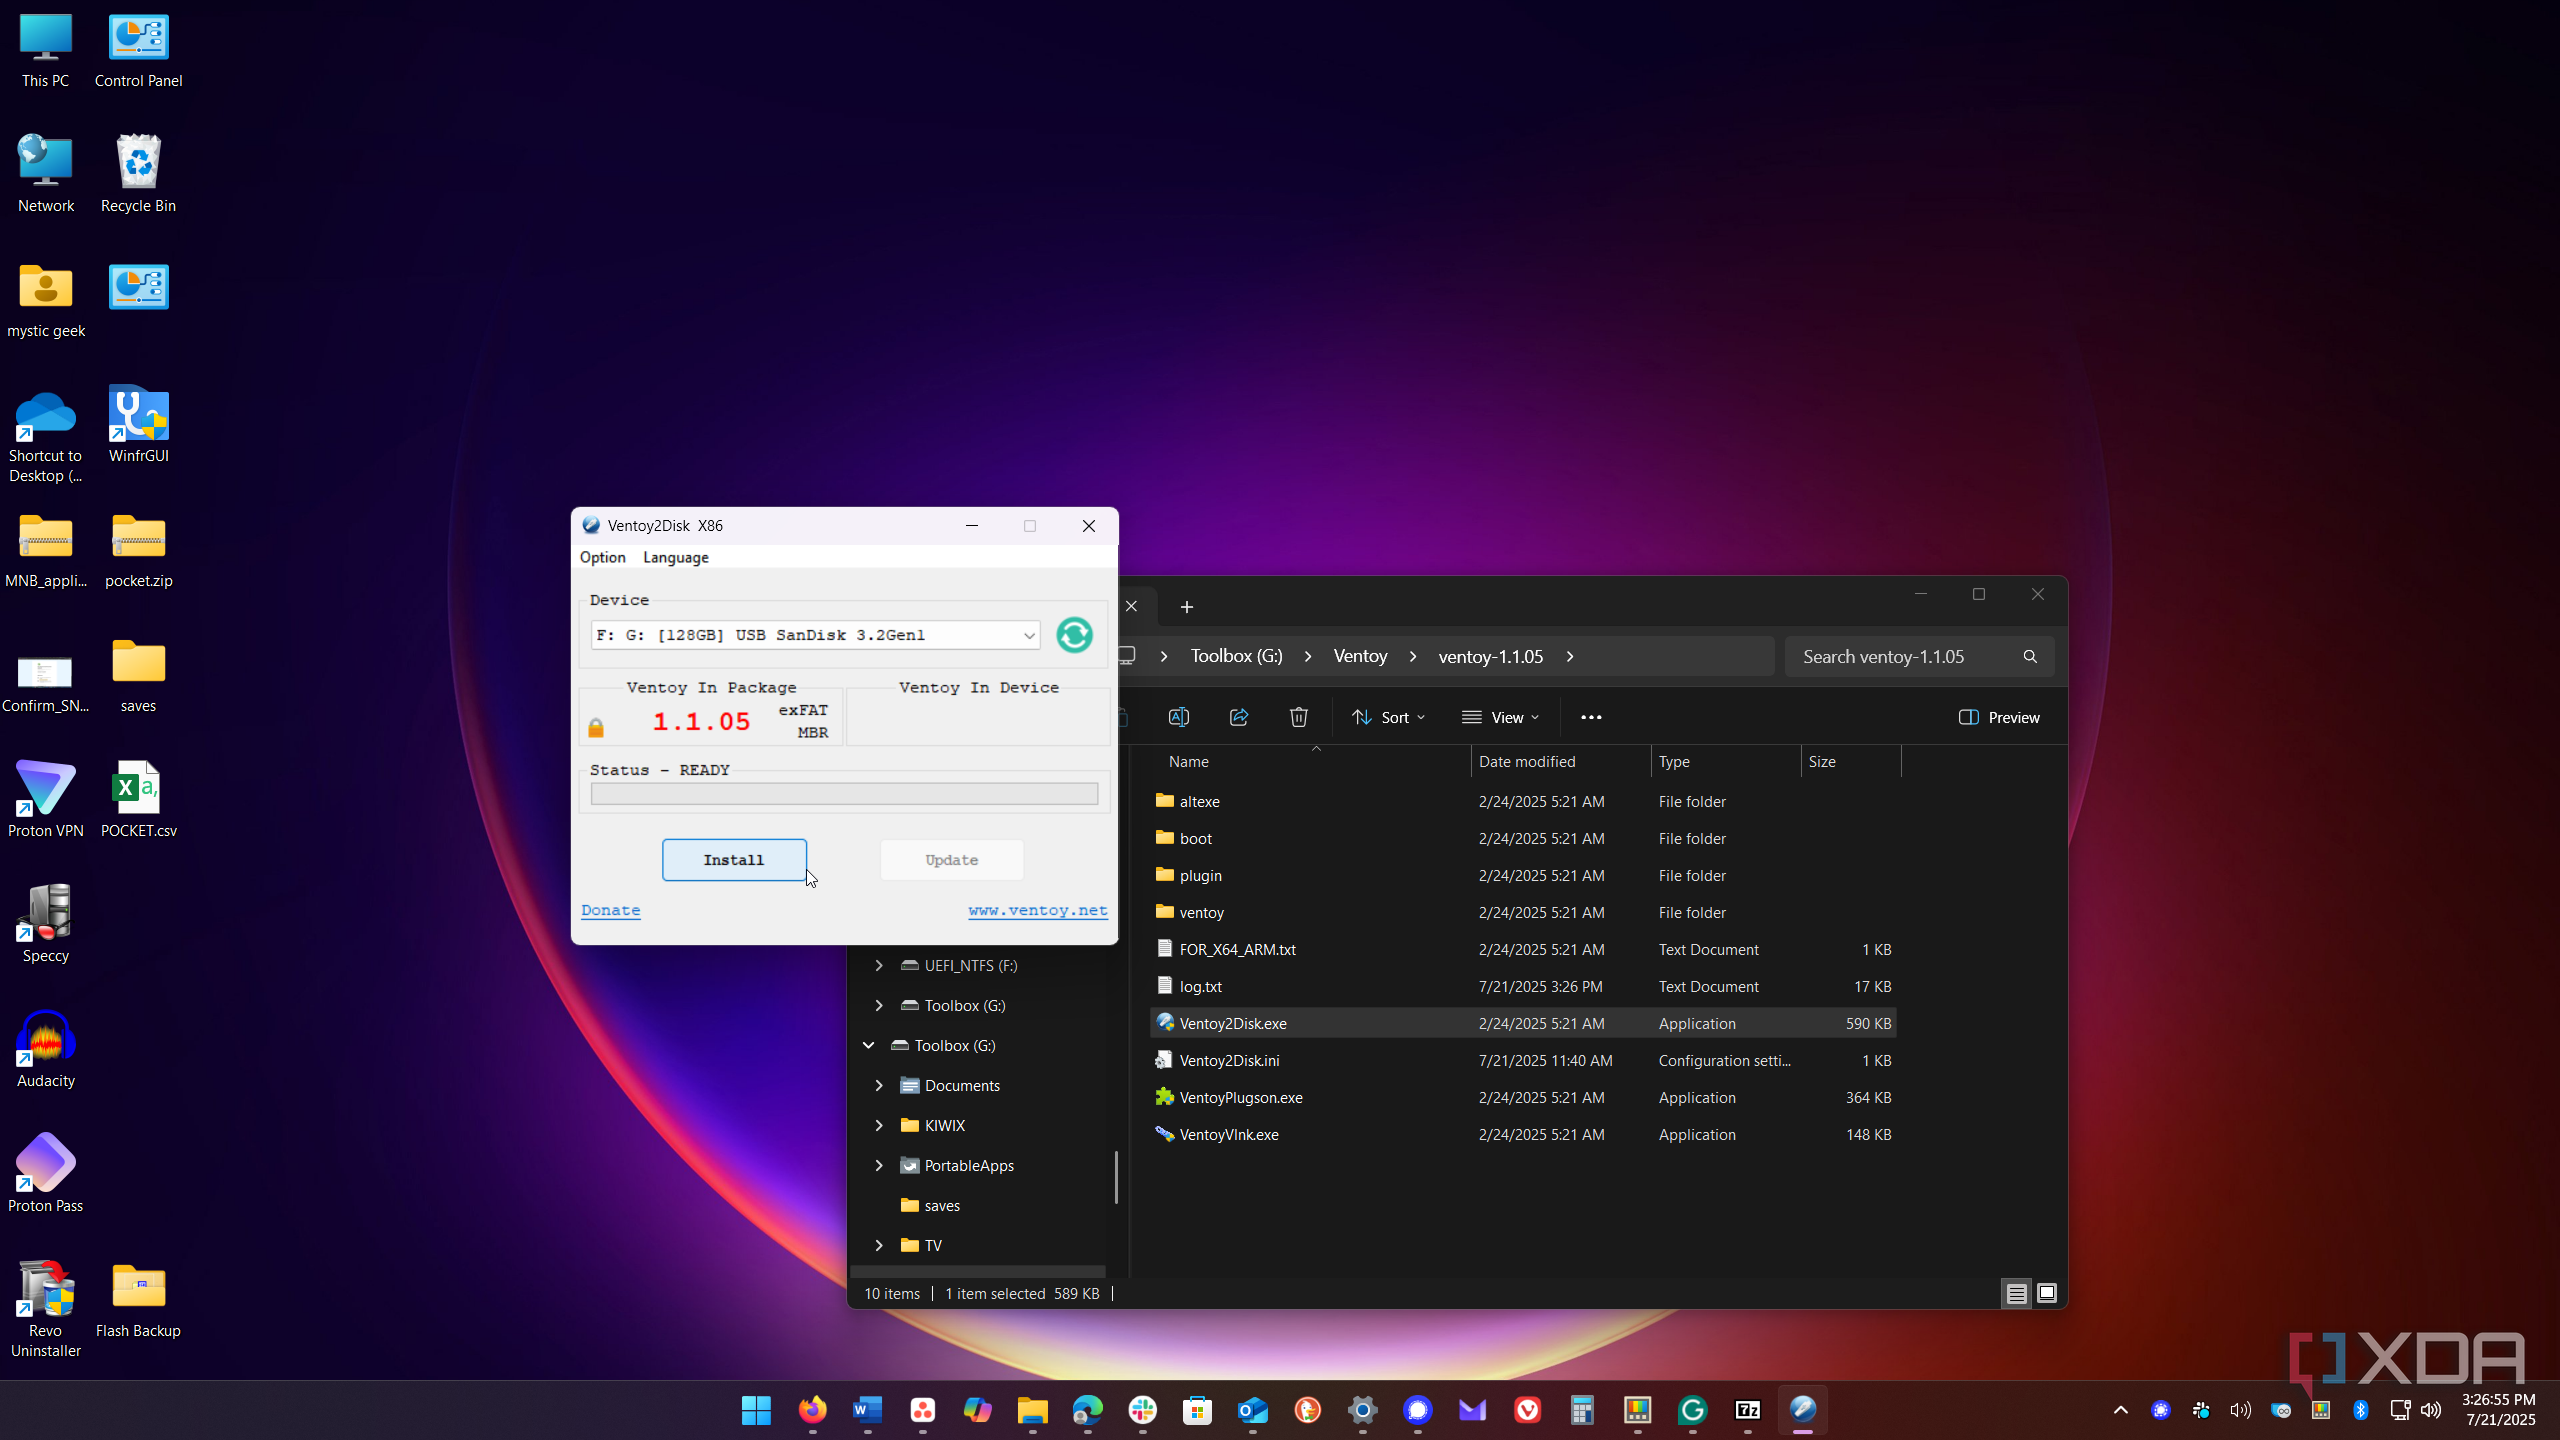Viewport: 2560px width, 1440px height.
Task: Expand the UEFI_NTFS (F:) tree node
Action: tap(878, 965)
